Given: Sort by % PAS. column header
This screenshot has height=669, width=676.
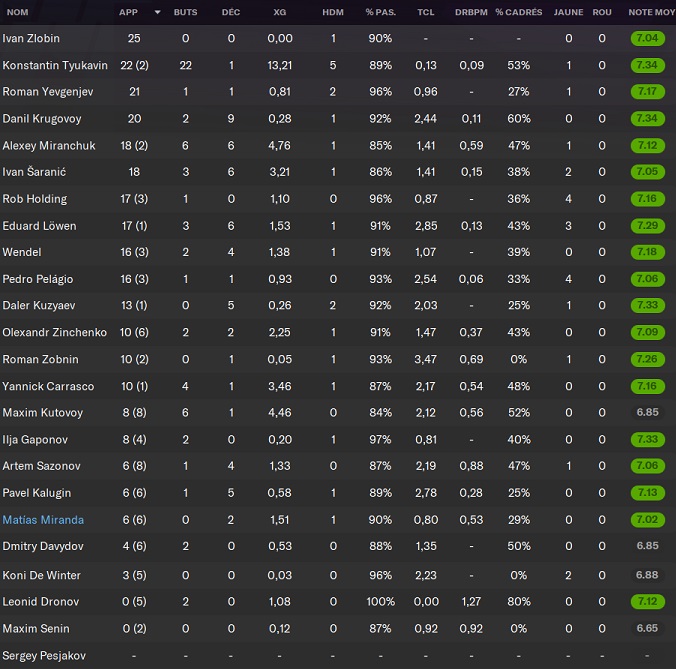Looking at the screenshot, I should click(380, 12).
